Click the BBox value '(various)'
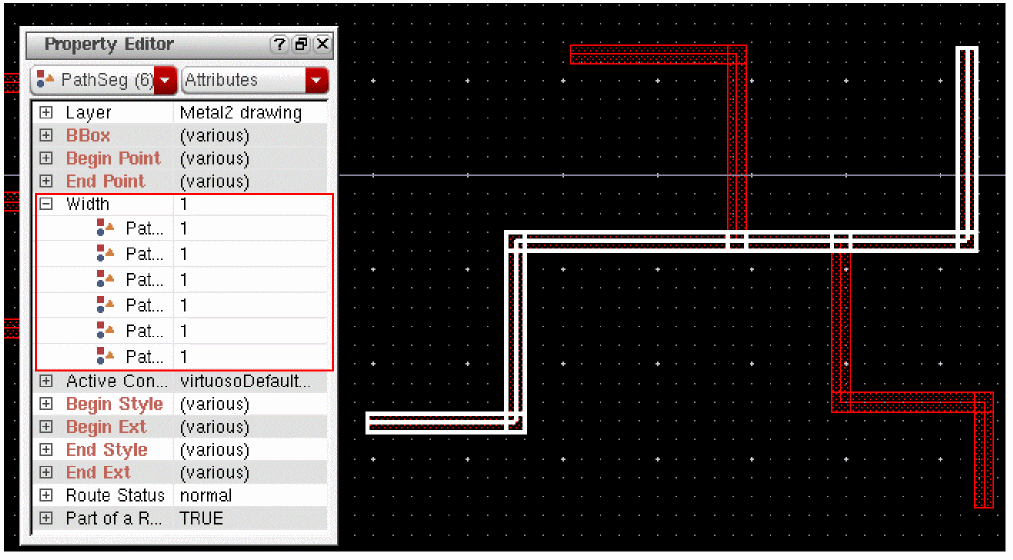 click(214, 136)
